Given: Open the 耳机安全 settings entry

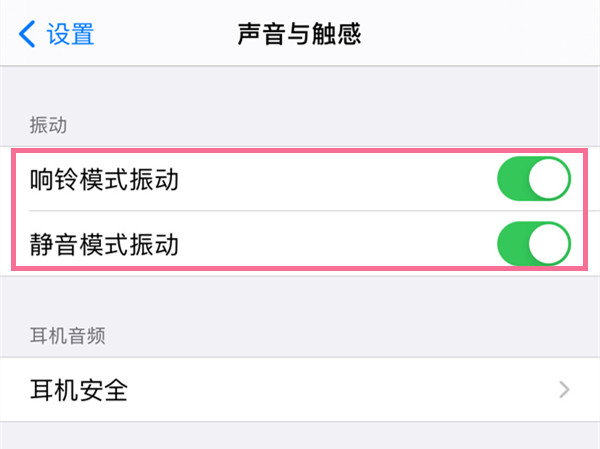Looking at the screenshot, I should [80, 389].
